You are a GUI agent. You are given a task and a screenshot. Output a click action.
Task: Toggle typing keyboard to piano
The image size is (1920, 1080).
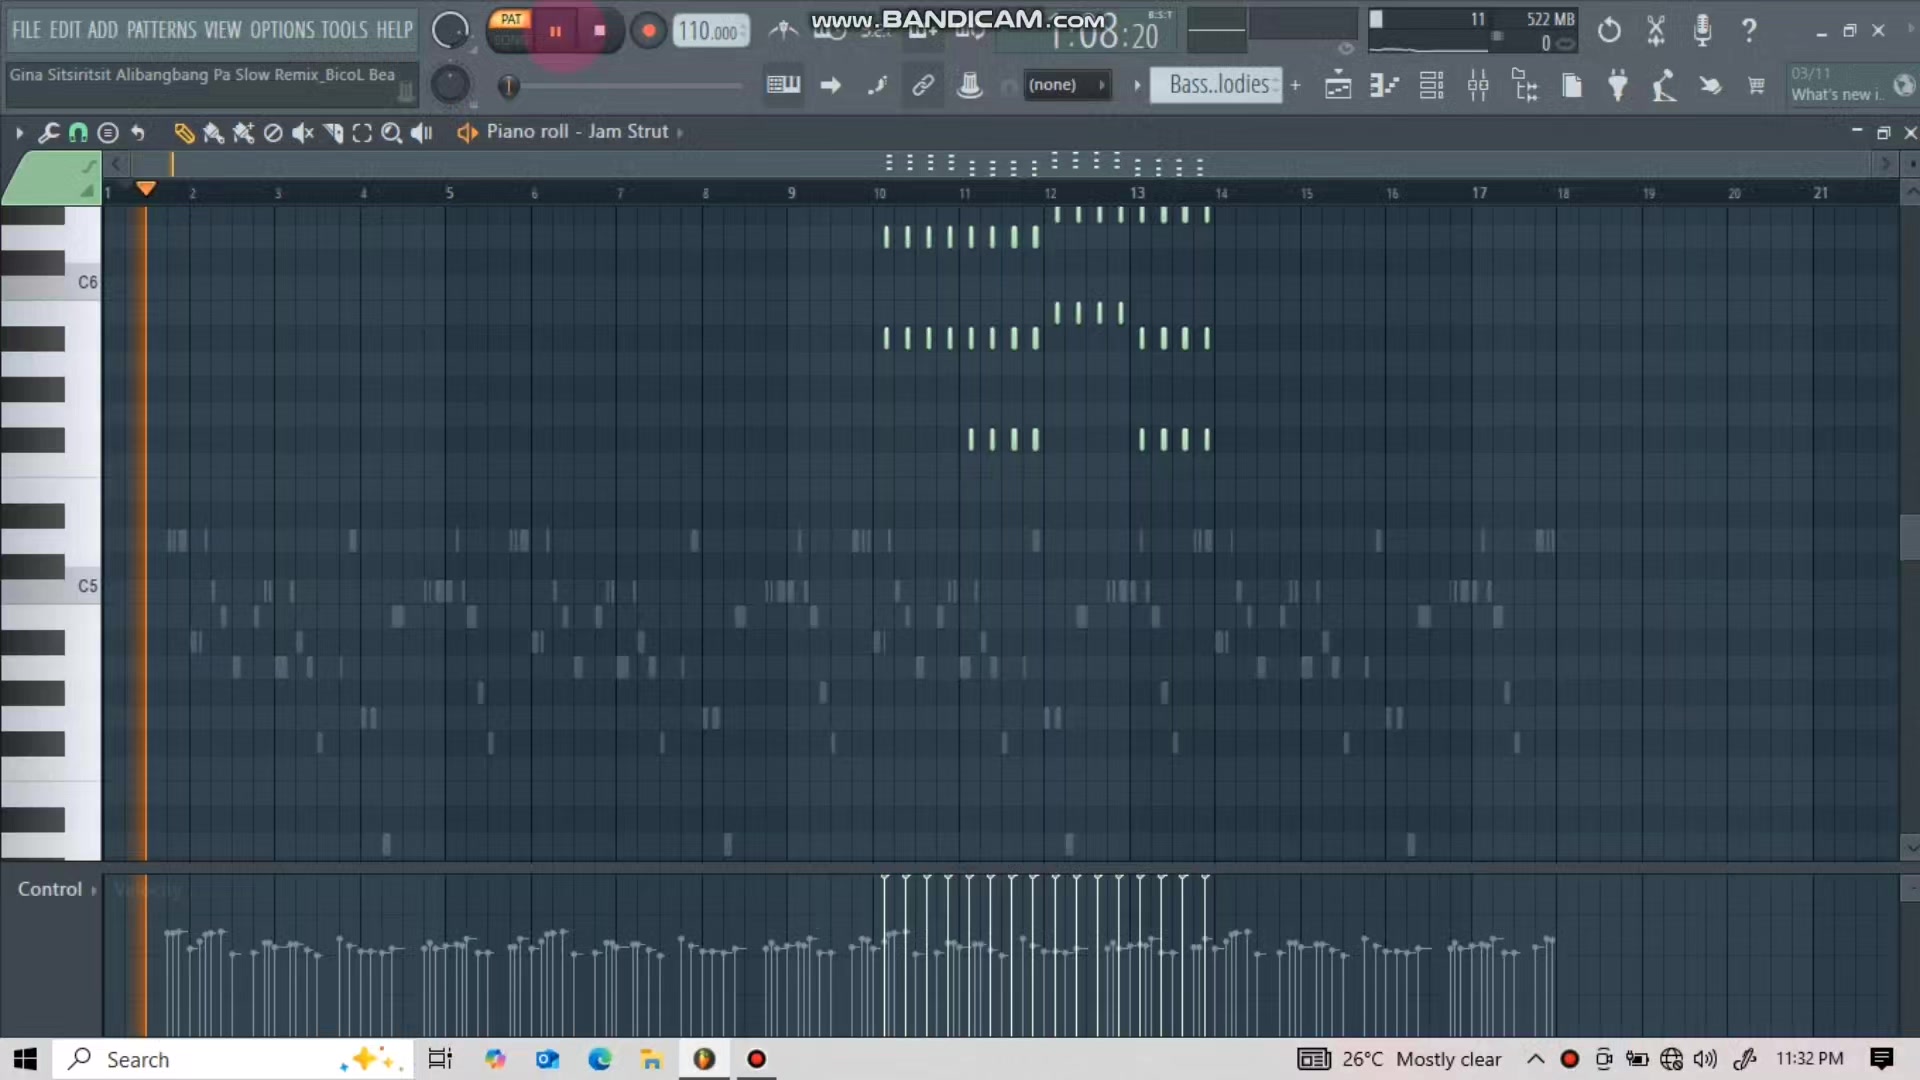pyautogui.click(x=783, y=85)
